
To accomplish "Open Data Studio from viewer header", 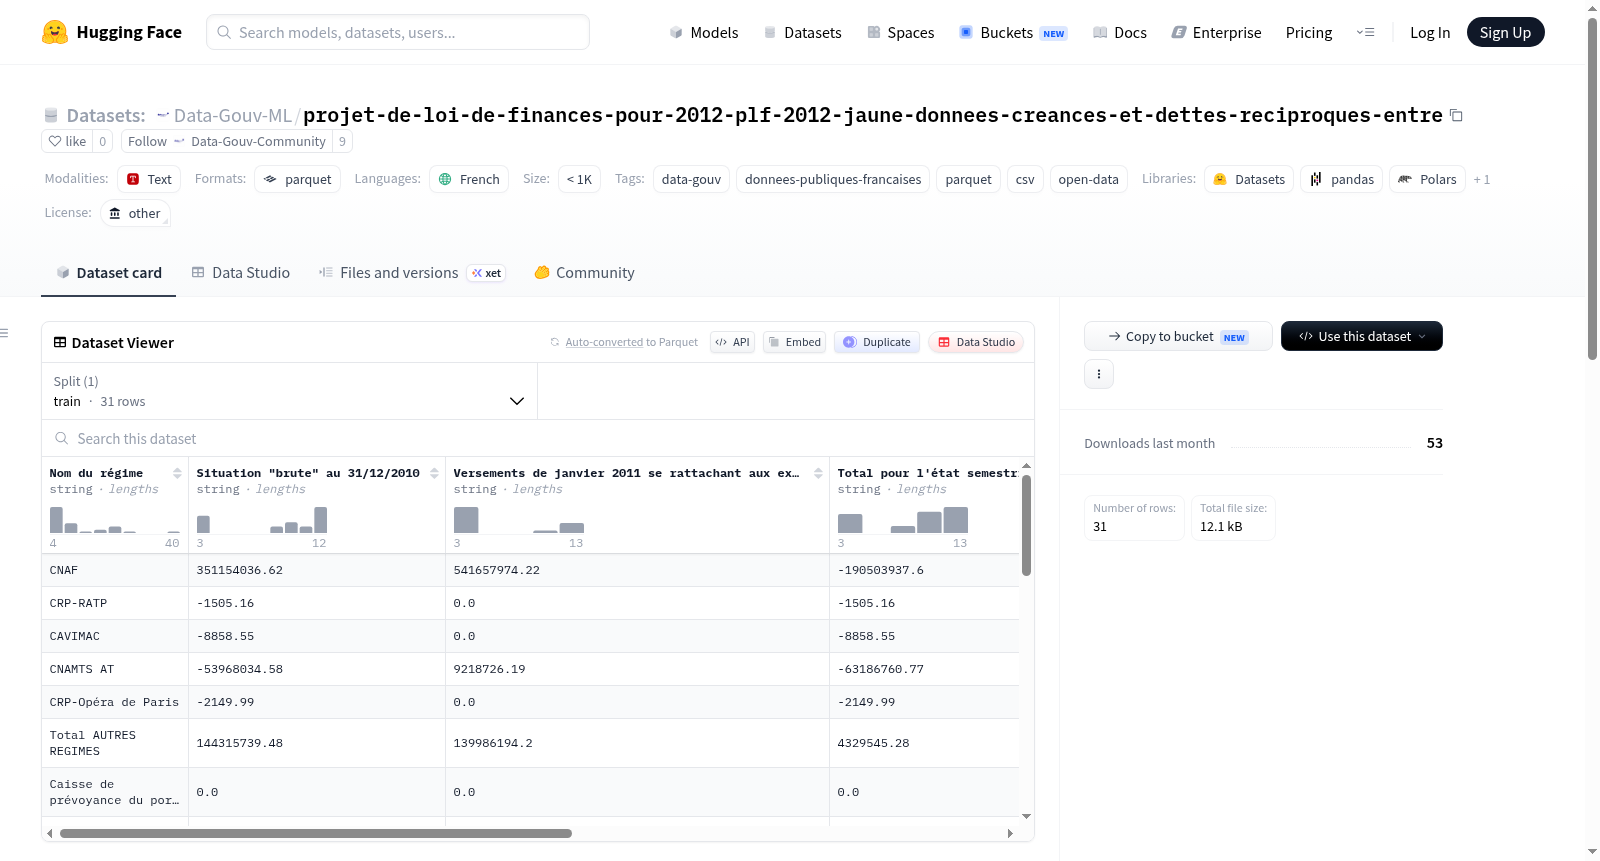I will coord(976,342).
